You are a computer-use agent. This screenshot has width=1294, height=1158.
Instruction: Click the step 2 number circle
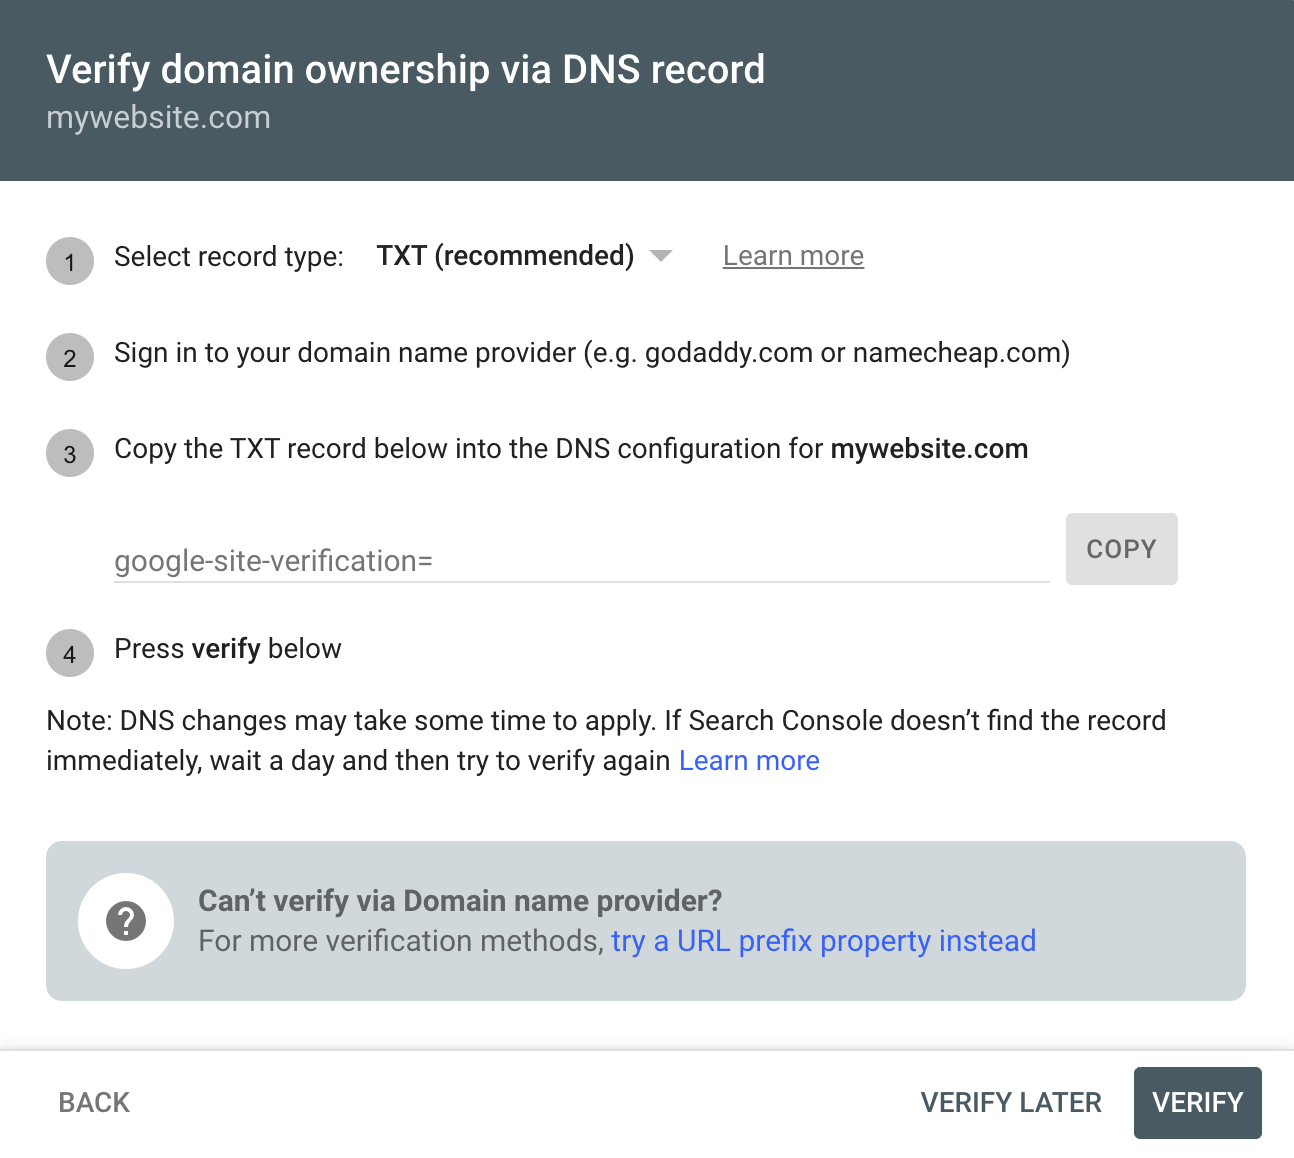[70, 358]
